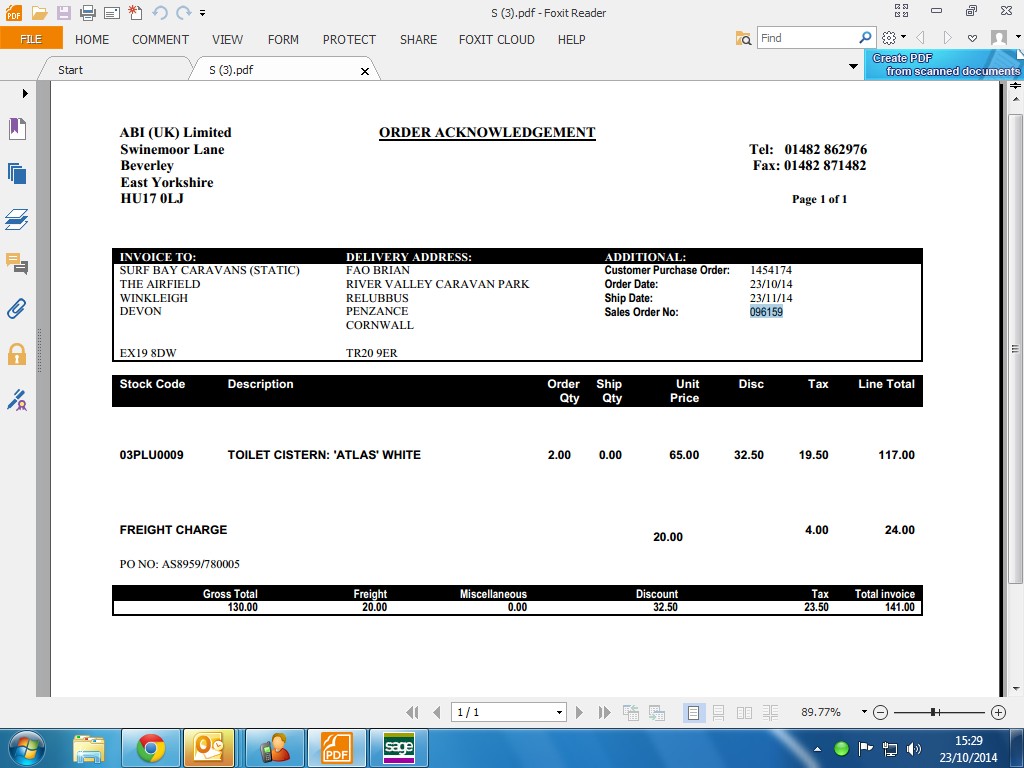
Task: Toggle facing pages view mode
Action: pos(744,712)
